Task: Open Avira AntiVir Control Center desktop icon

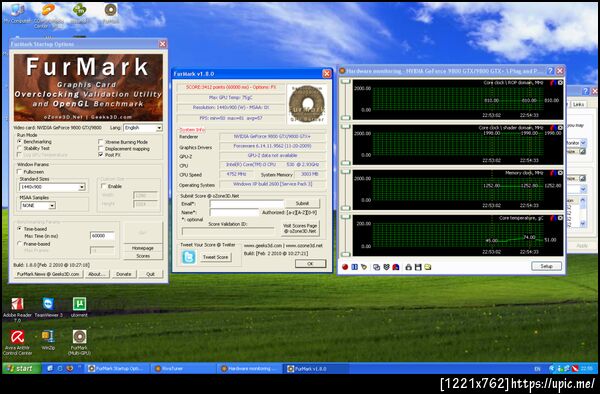Action: click(17, 342)
